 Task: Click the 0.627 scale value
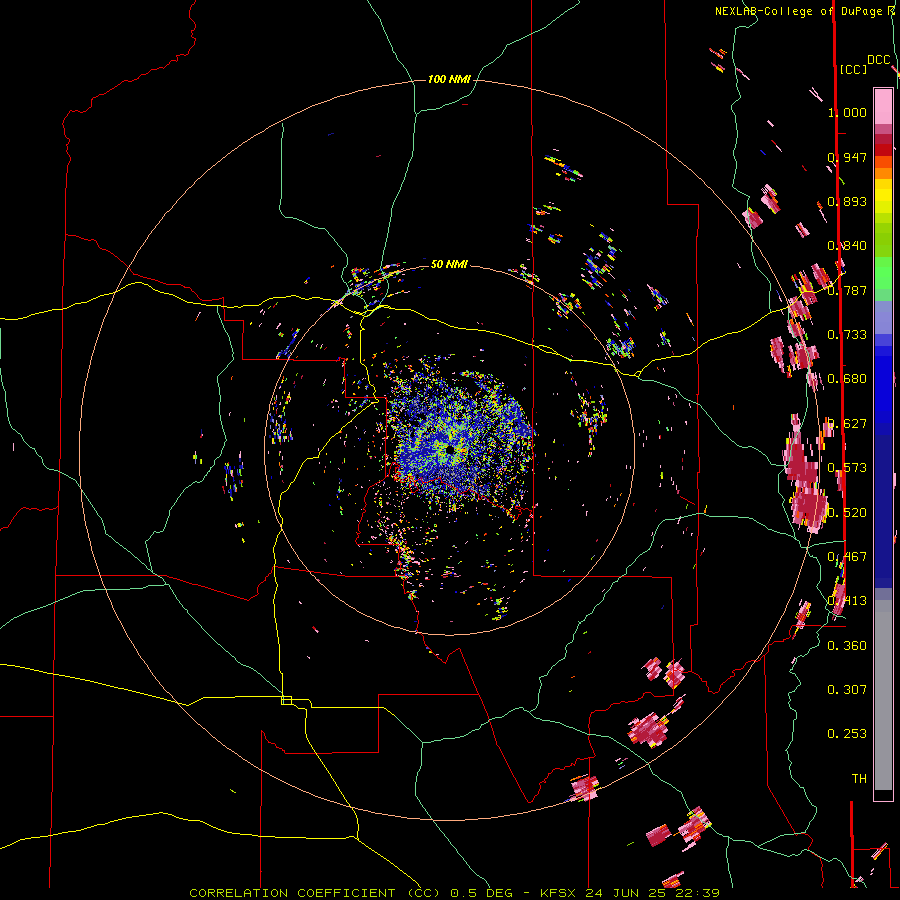(x=847, y=424)
